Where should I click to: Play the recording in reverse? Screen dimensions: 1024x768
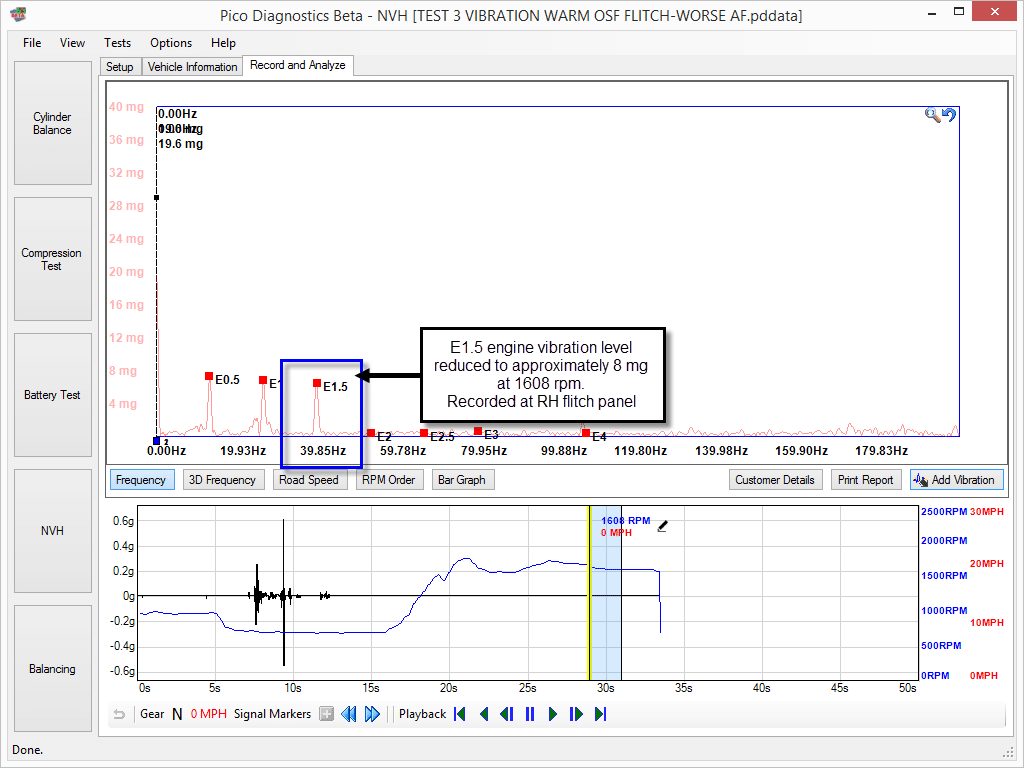coord(484,714)
